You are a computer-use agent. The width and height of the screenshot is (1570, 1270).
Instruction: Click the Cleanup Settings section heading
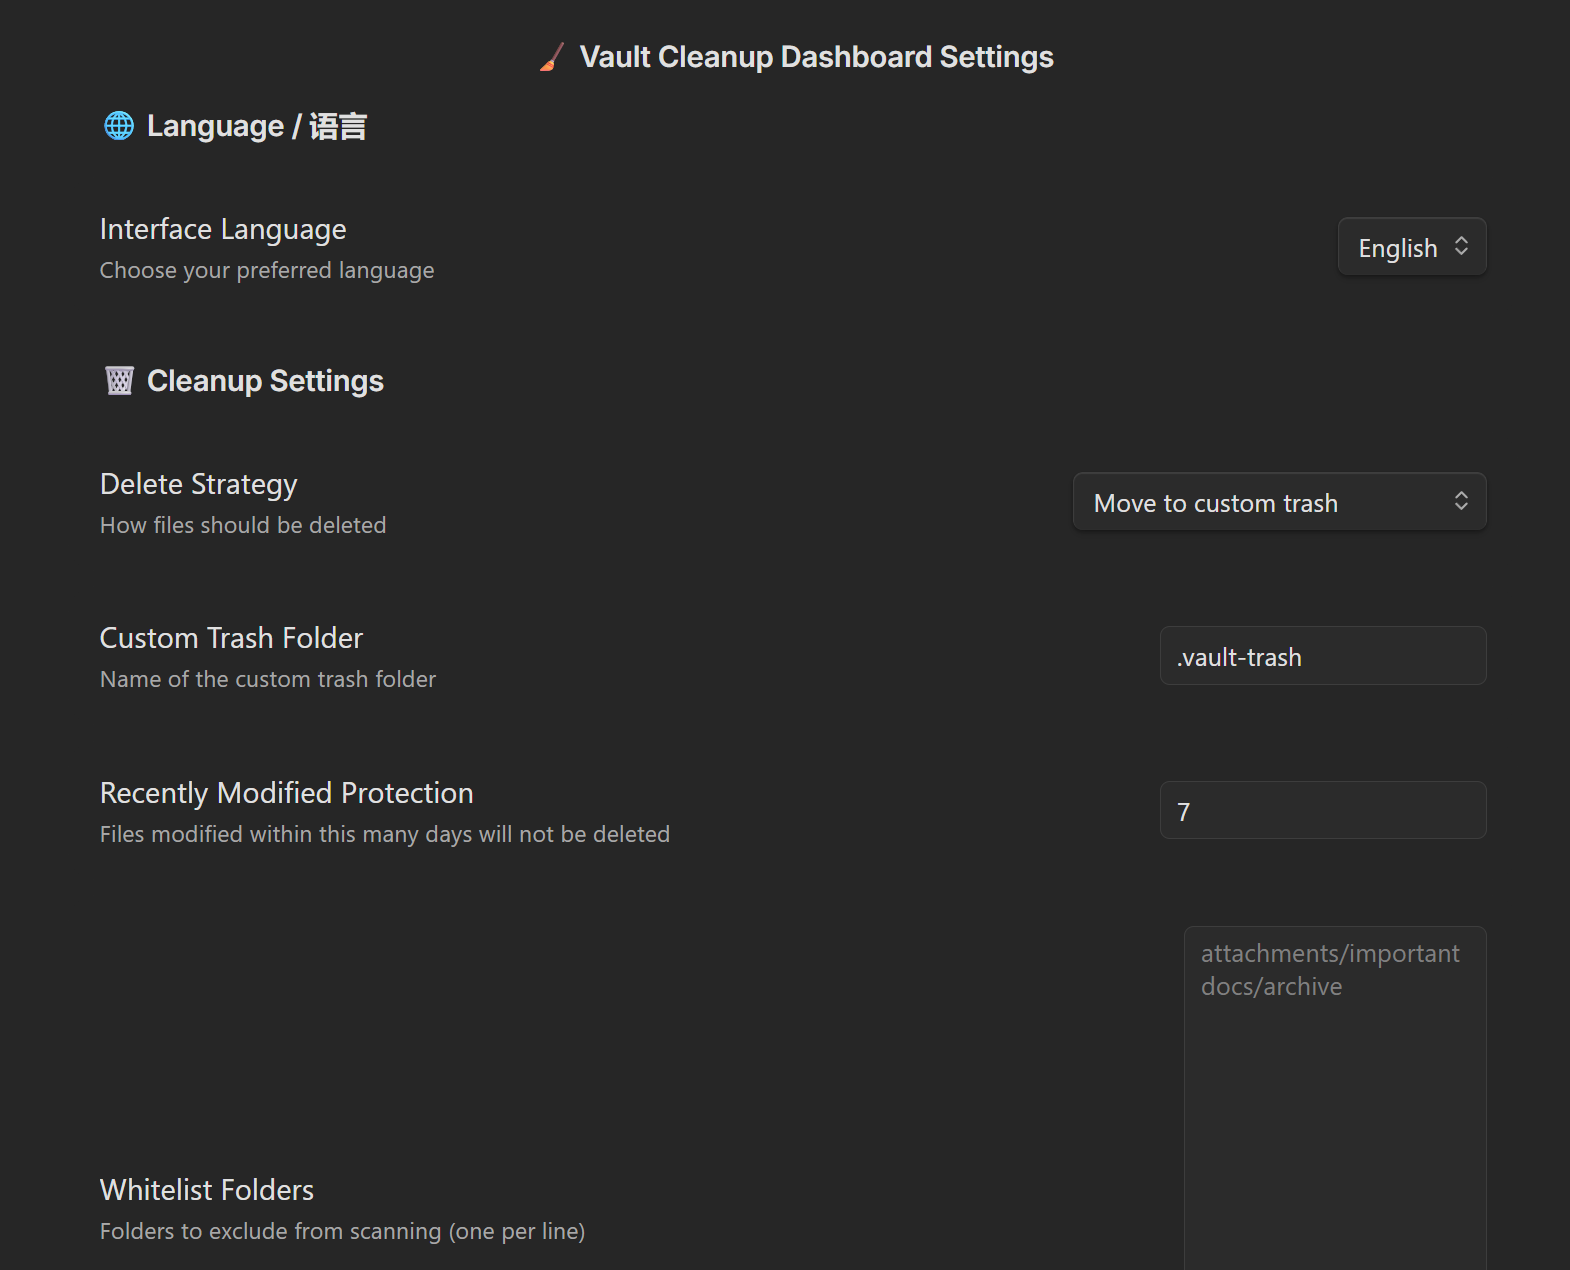click(x=265, y=381)
